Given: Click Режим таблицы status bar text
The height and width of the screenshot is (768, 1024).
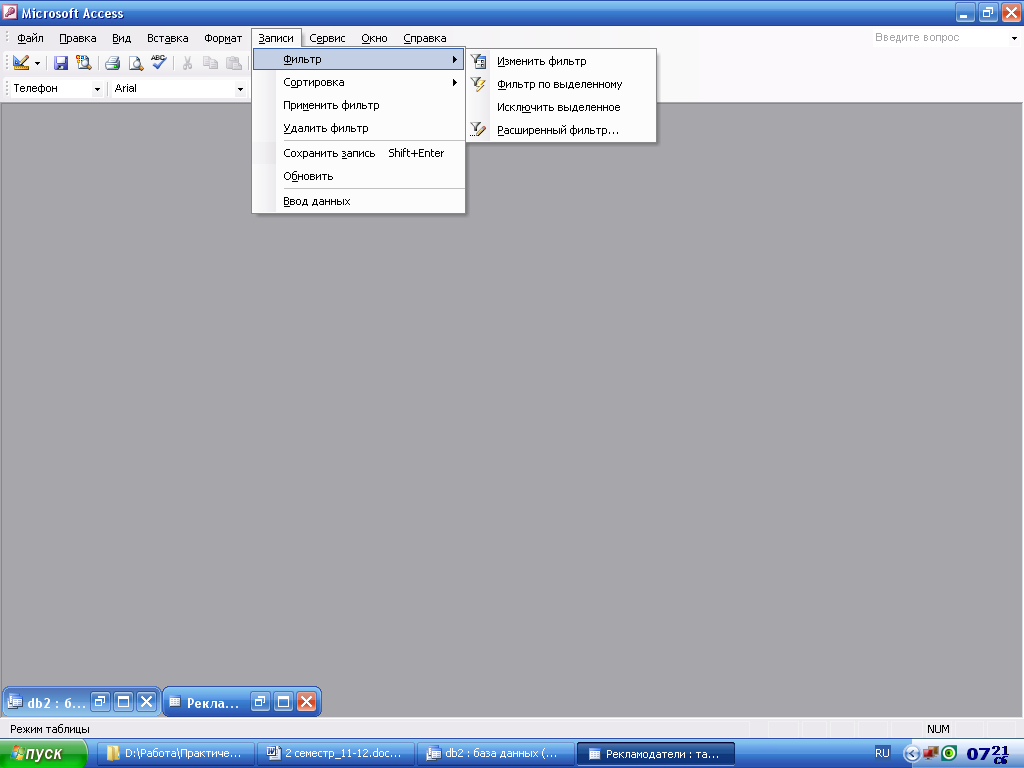Looking at the screenshot, I should click(x=50, y=729).
